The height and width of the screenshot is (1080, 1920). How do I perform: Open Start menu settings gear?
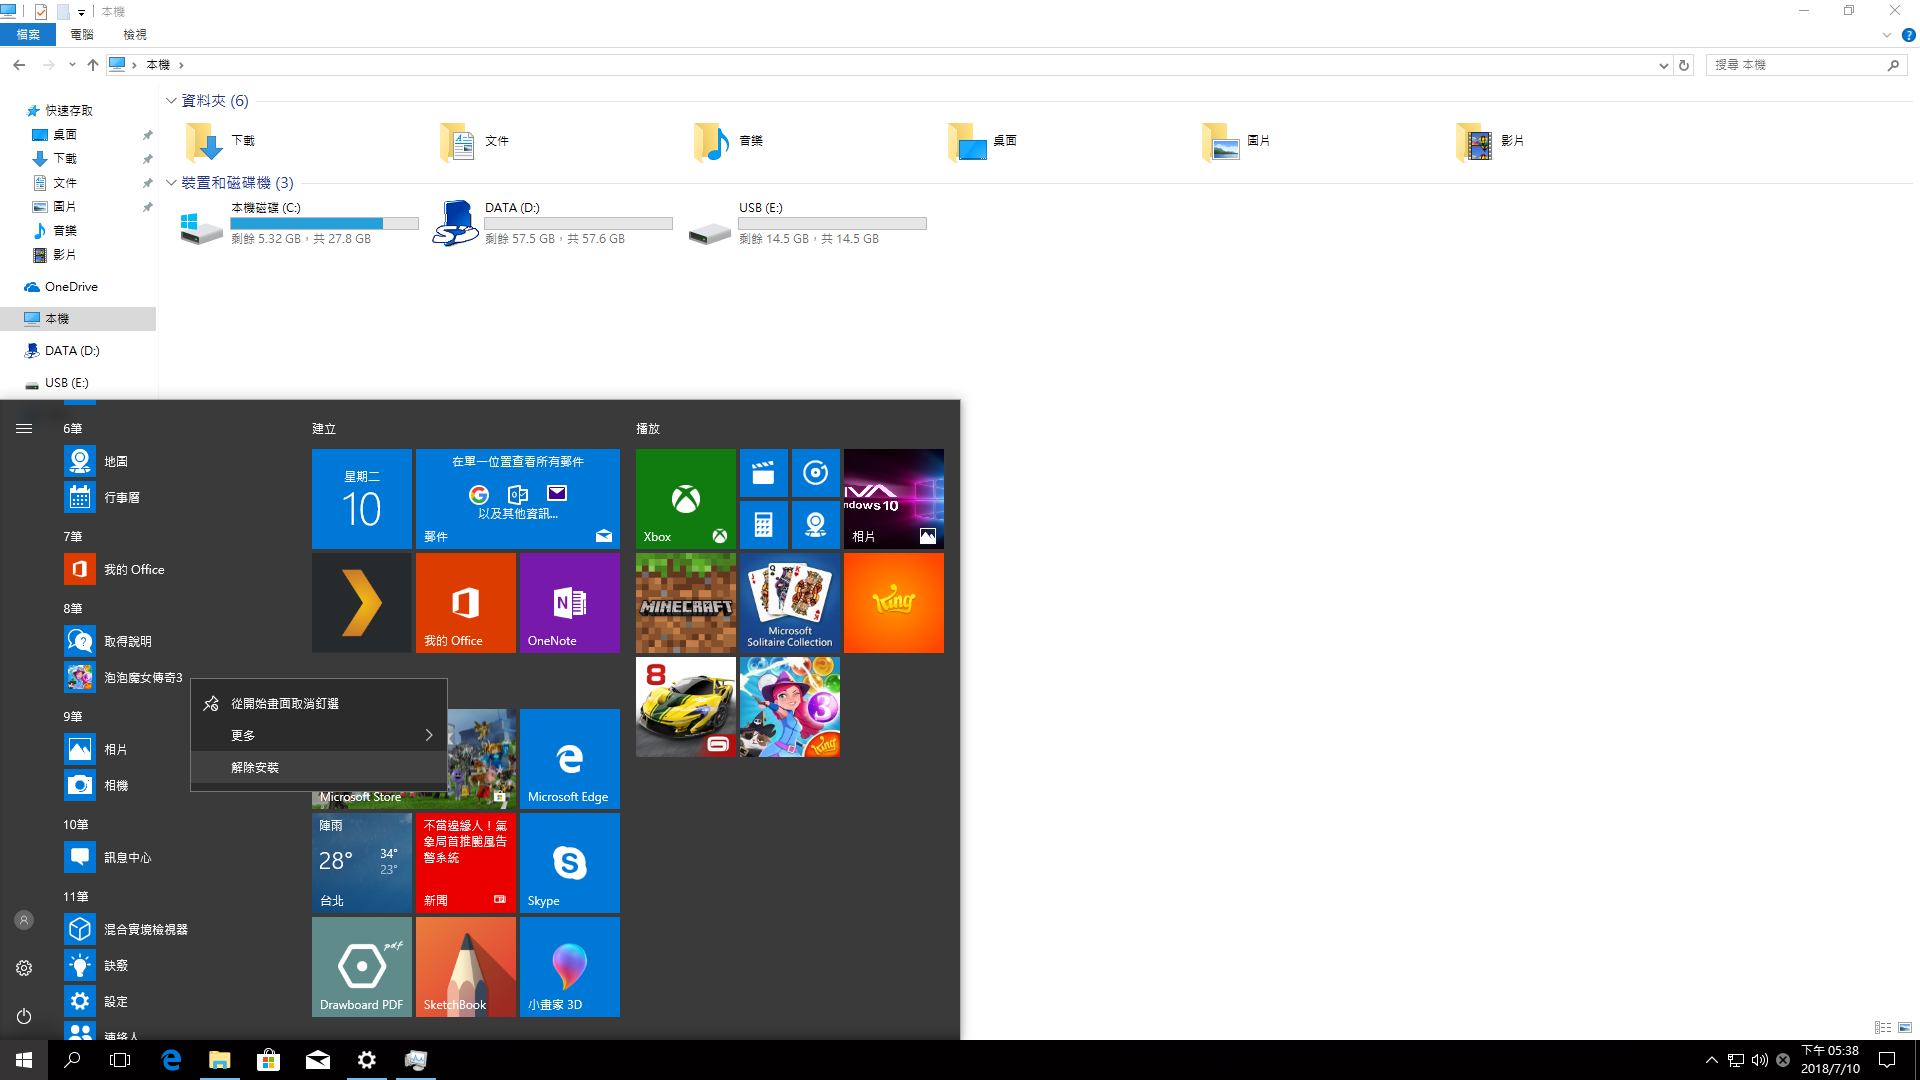click(x=24, y=968)
